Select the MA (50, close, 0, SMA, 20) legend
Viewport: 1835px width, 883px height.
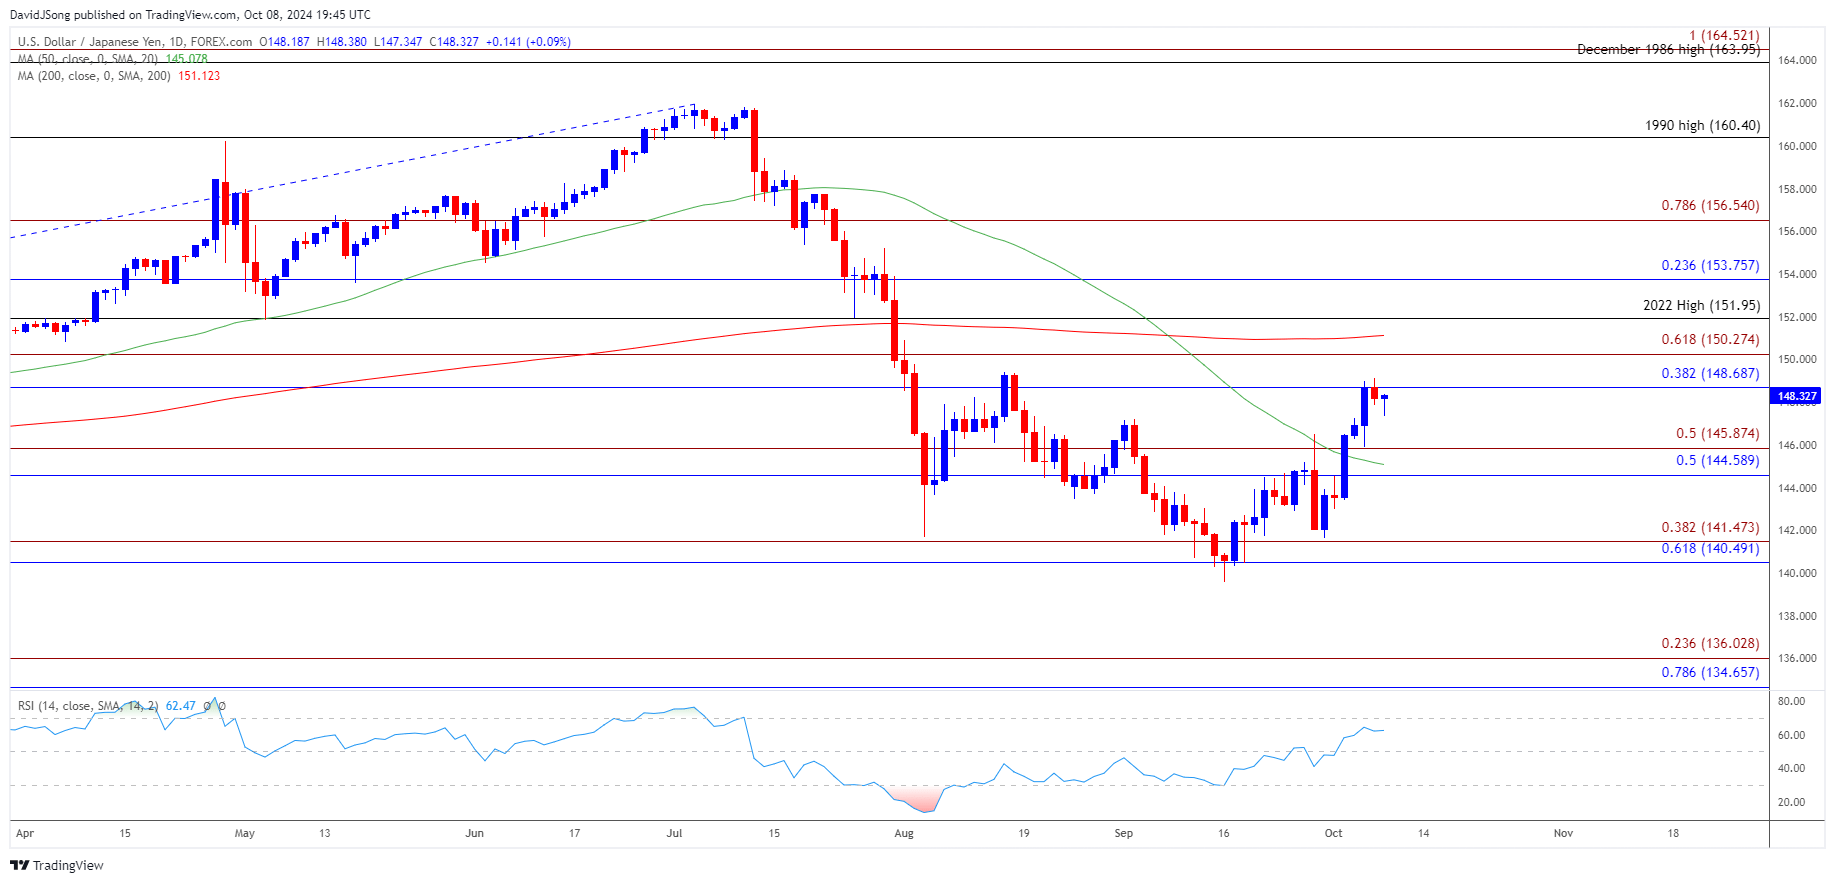(88, 59)
